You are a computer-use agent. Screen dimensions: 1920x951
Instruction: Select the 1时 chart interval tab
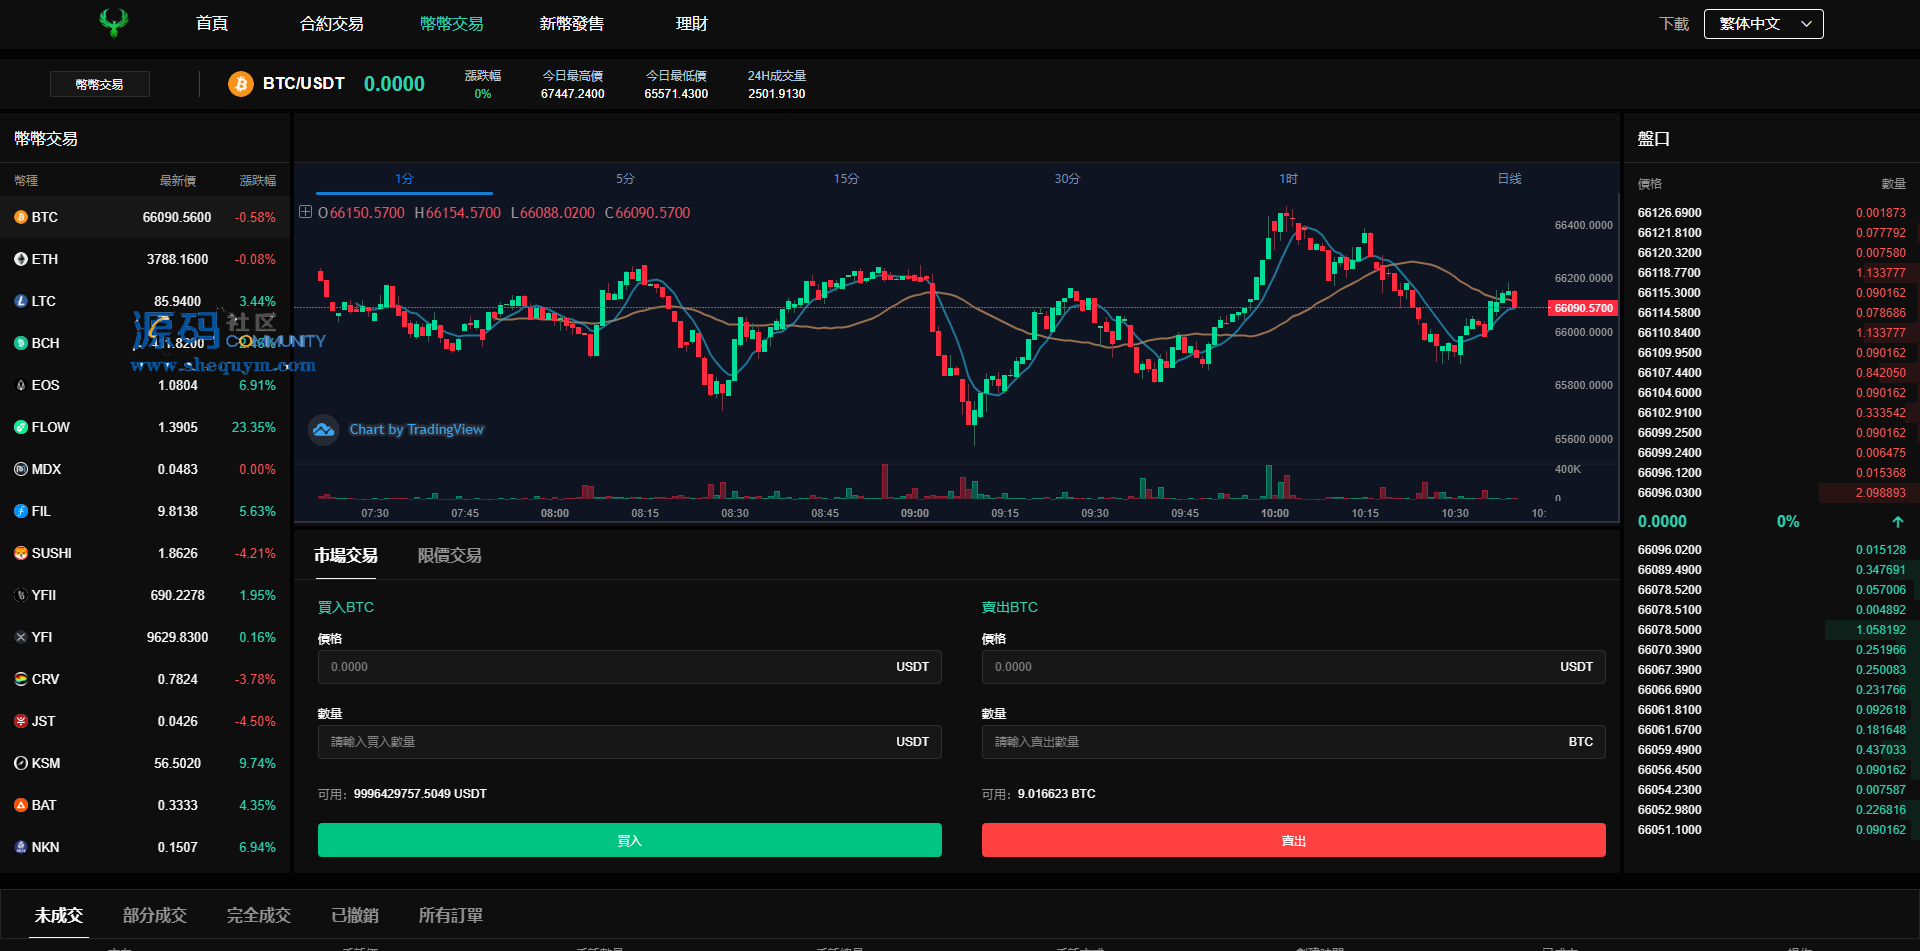[1288, 179]
